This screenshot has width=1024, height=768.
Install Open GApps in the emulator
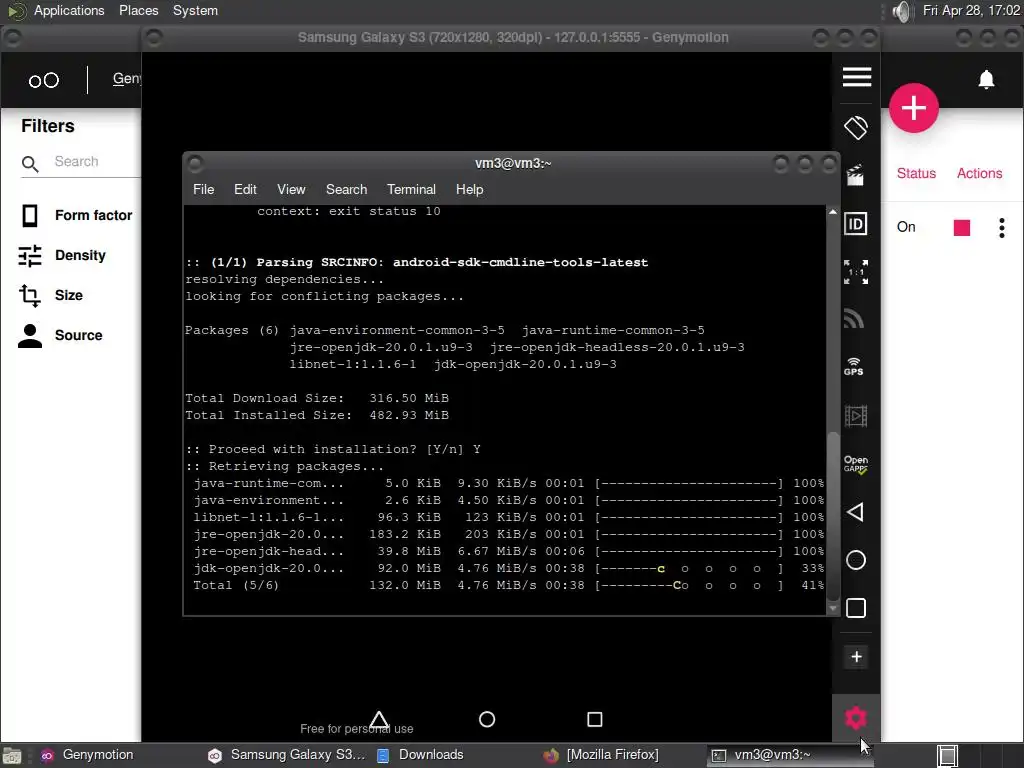pyautogui.click(x=856, y=464)
